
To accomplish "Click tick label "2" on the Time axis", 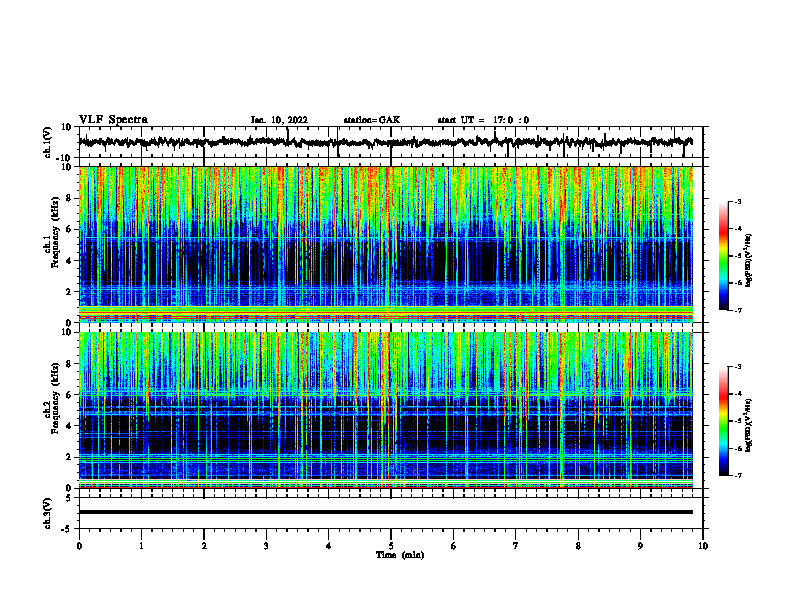I will click(x=204, y=546).
